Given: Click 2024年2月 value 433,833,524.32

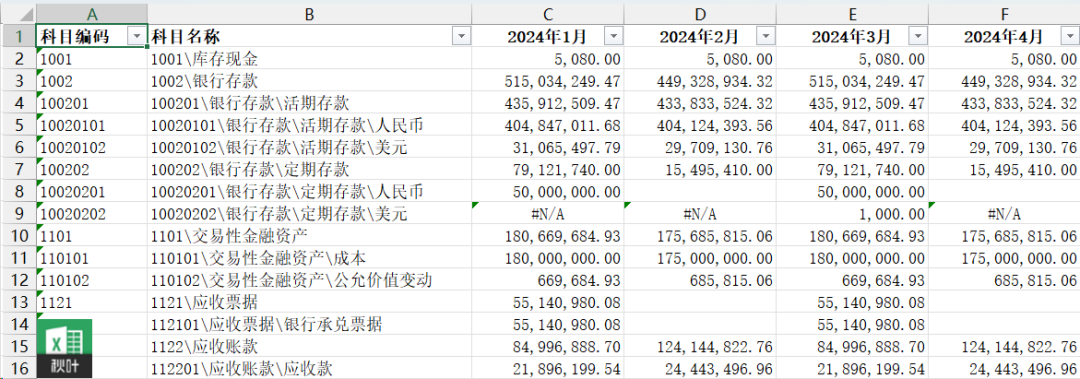Looking at the screenshot, I should point(699,103).
